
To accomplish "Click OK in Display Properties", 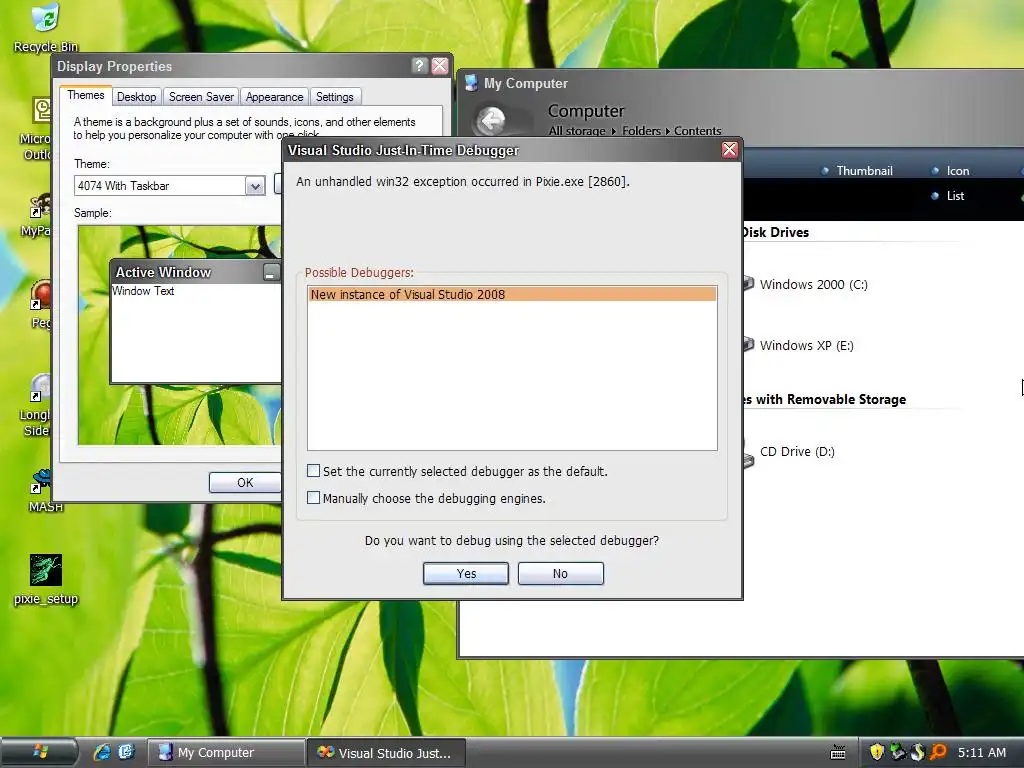I will coord(246,482).
